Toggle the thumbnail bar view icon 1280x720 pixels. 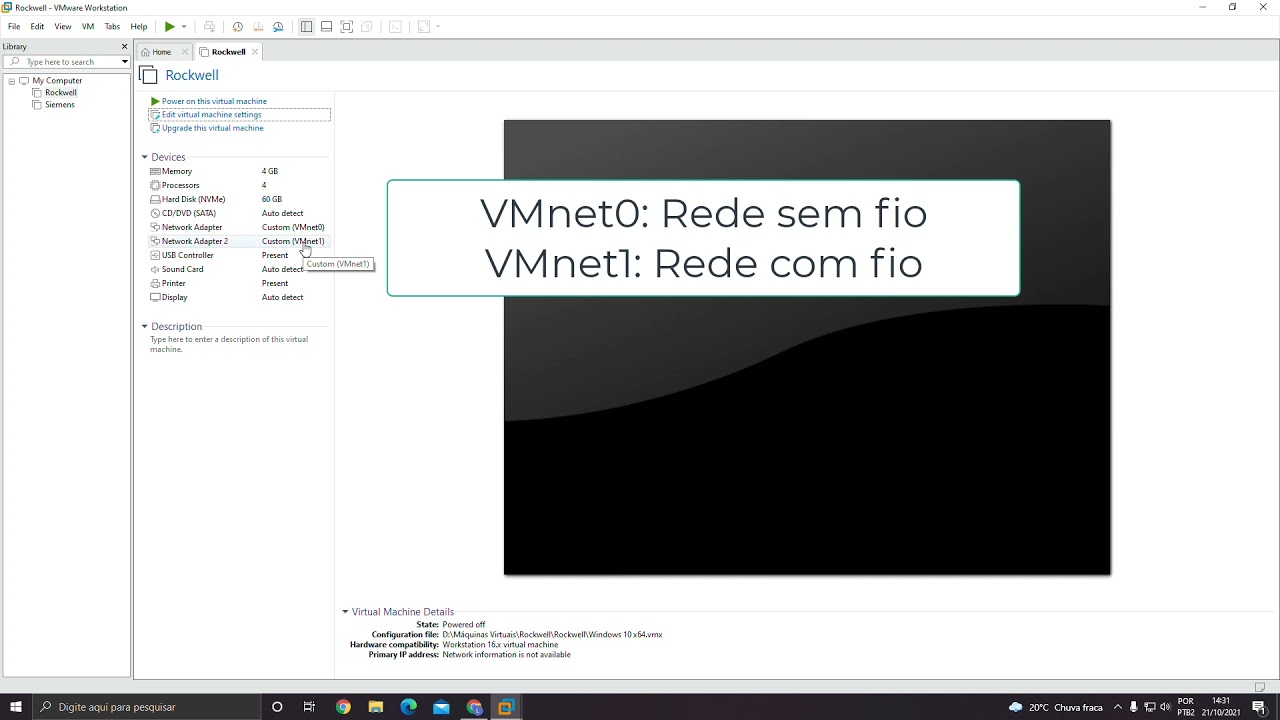[x=326, y=27]
